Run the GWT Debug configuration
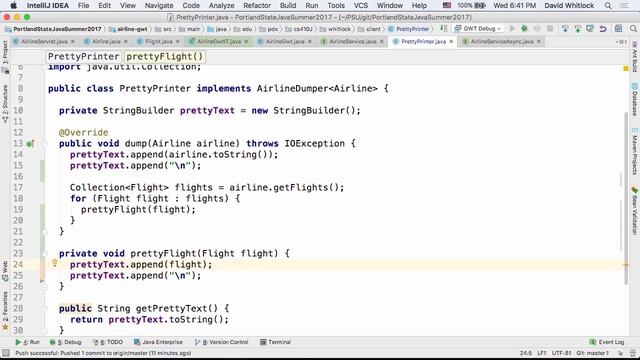This screenshot has width=640, height=360. click(512, 29)
